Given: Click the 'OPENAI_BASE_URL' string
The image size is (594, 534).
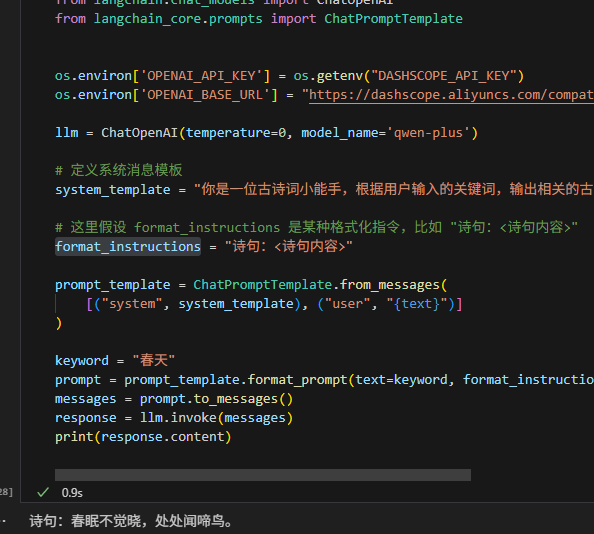Looking at the screenshot, I should (205, 95).
